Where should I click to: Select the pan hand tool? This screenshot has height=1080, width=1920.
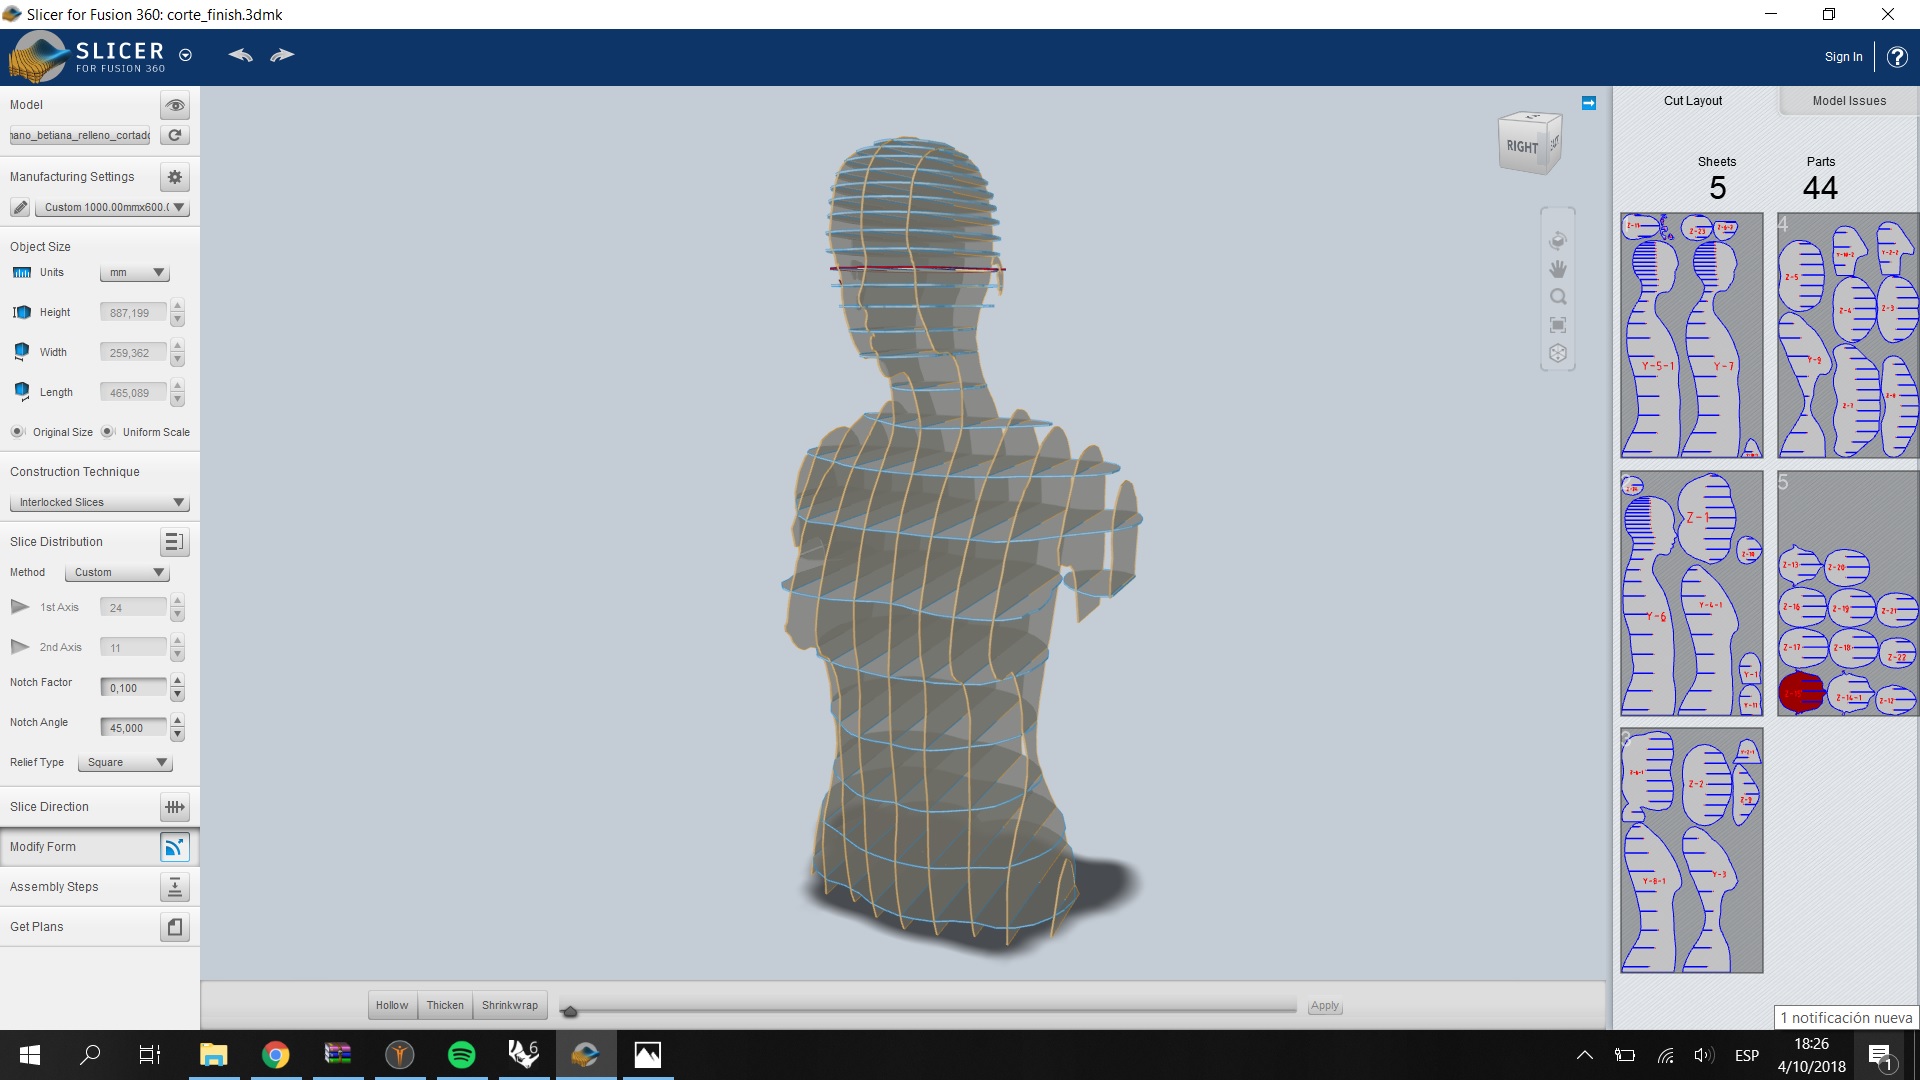pyautogui.click(x=1557, y=269)
